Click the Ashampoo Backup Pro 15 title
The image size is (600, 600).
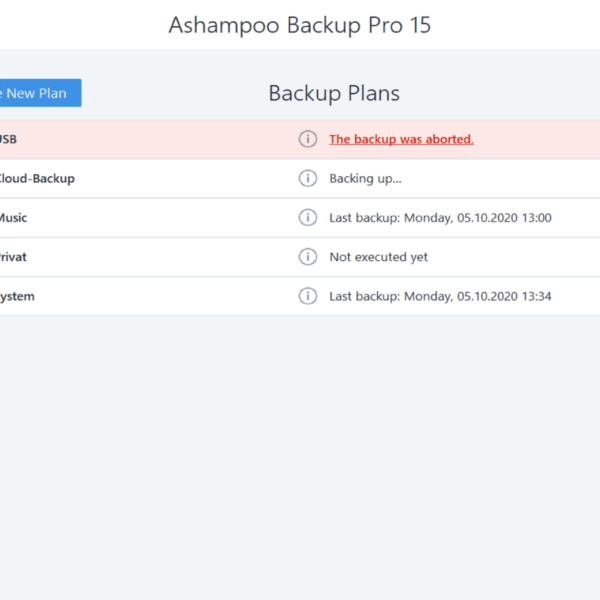pos(300,25)
